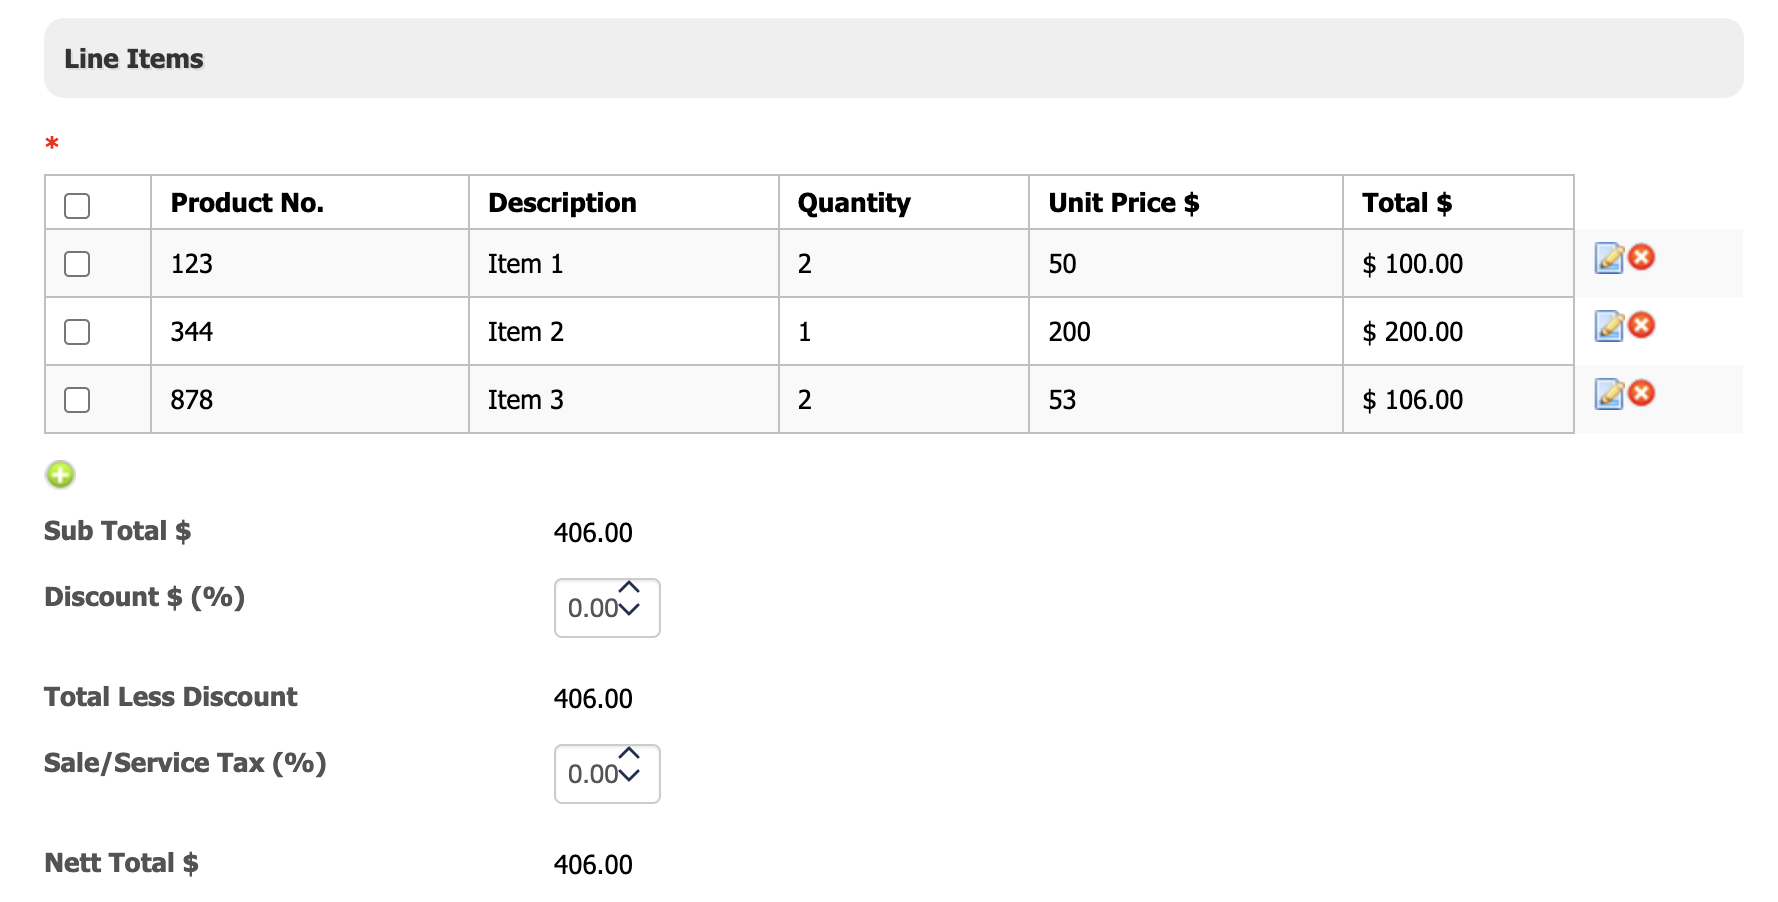This screenshot has height=902, width=1778.
Task: Select the checkbox for product 878
Action: click(77, 400)
